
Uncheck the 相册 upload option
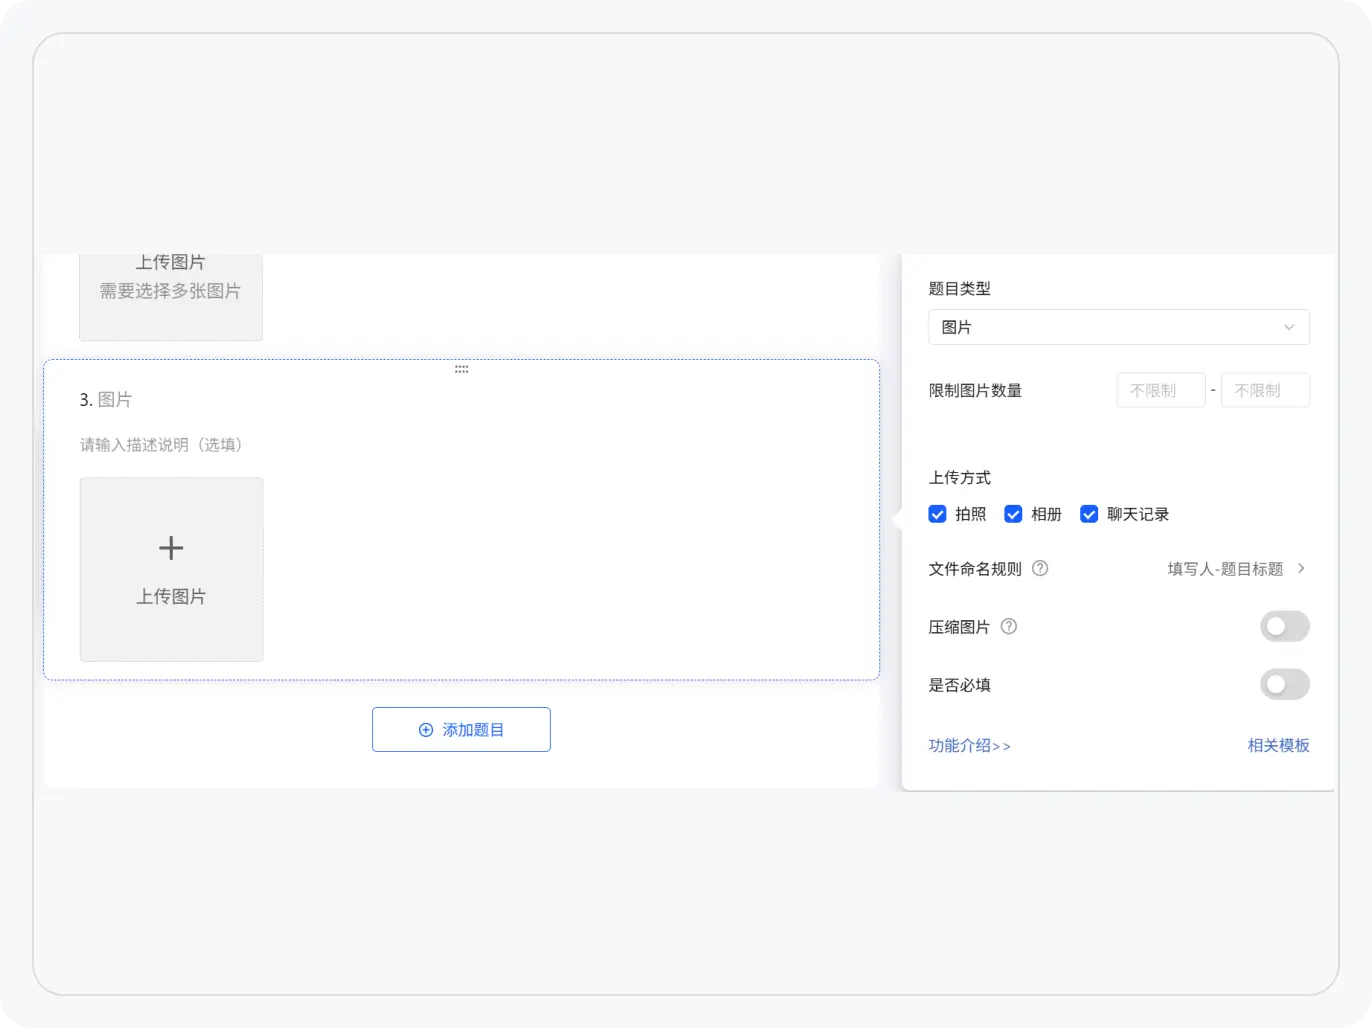[x=1013, y=514]
